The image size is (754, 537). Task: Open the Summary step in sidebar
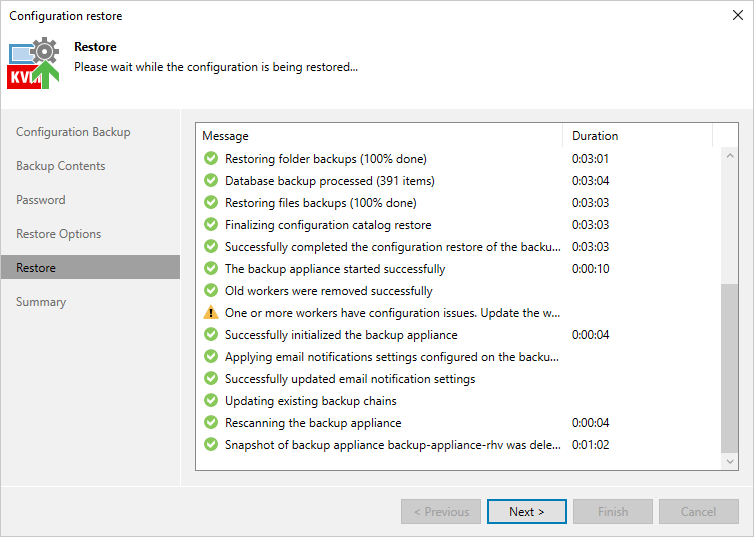(x=41, y=302)
